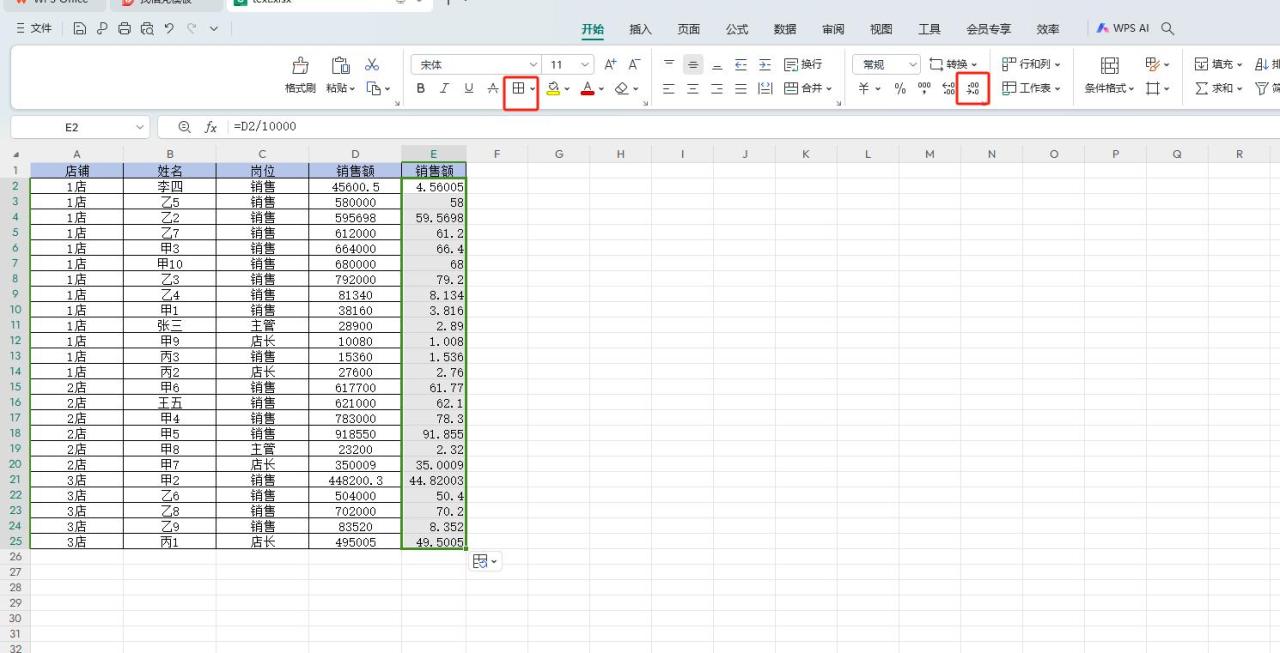The height and width of the screenshot is (653, 1280).
Task: Click the borders grid icon
Action: point(518,88)
